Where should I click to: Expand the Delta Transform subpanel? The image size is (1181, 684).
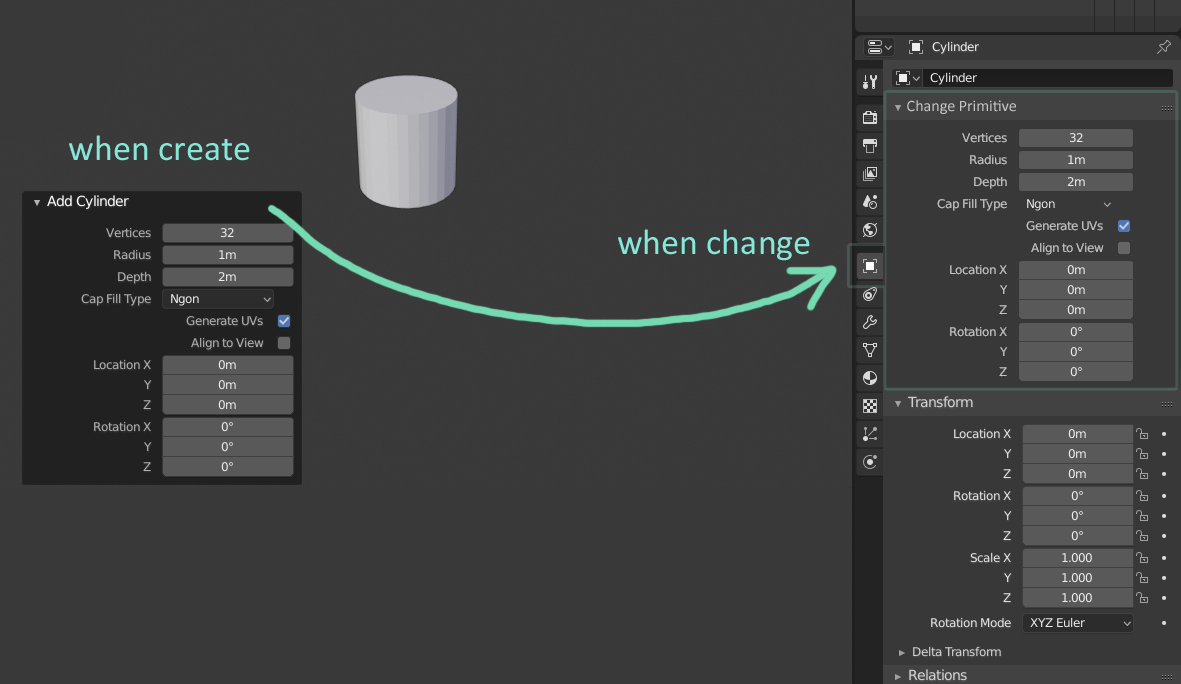902,652
